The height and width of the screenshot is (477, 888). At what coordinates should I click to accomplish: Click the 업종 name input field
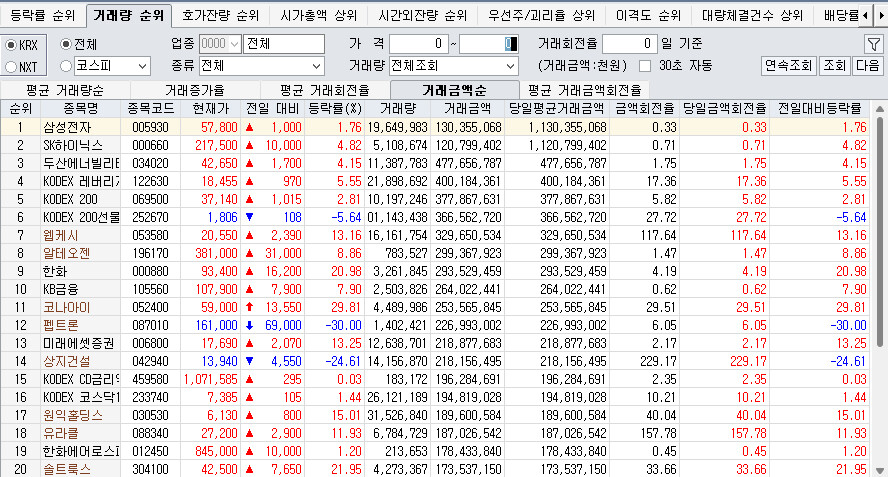point(284,44)
